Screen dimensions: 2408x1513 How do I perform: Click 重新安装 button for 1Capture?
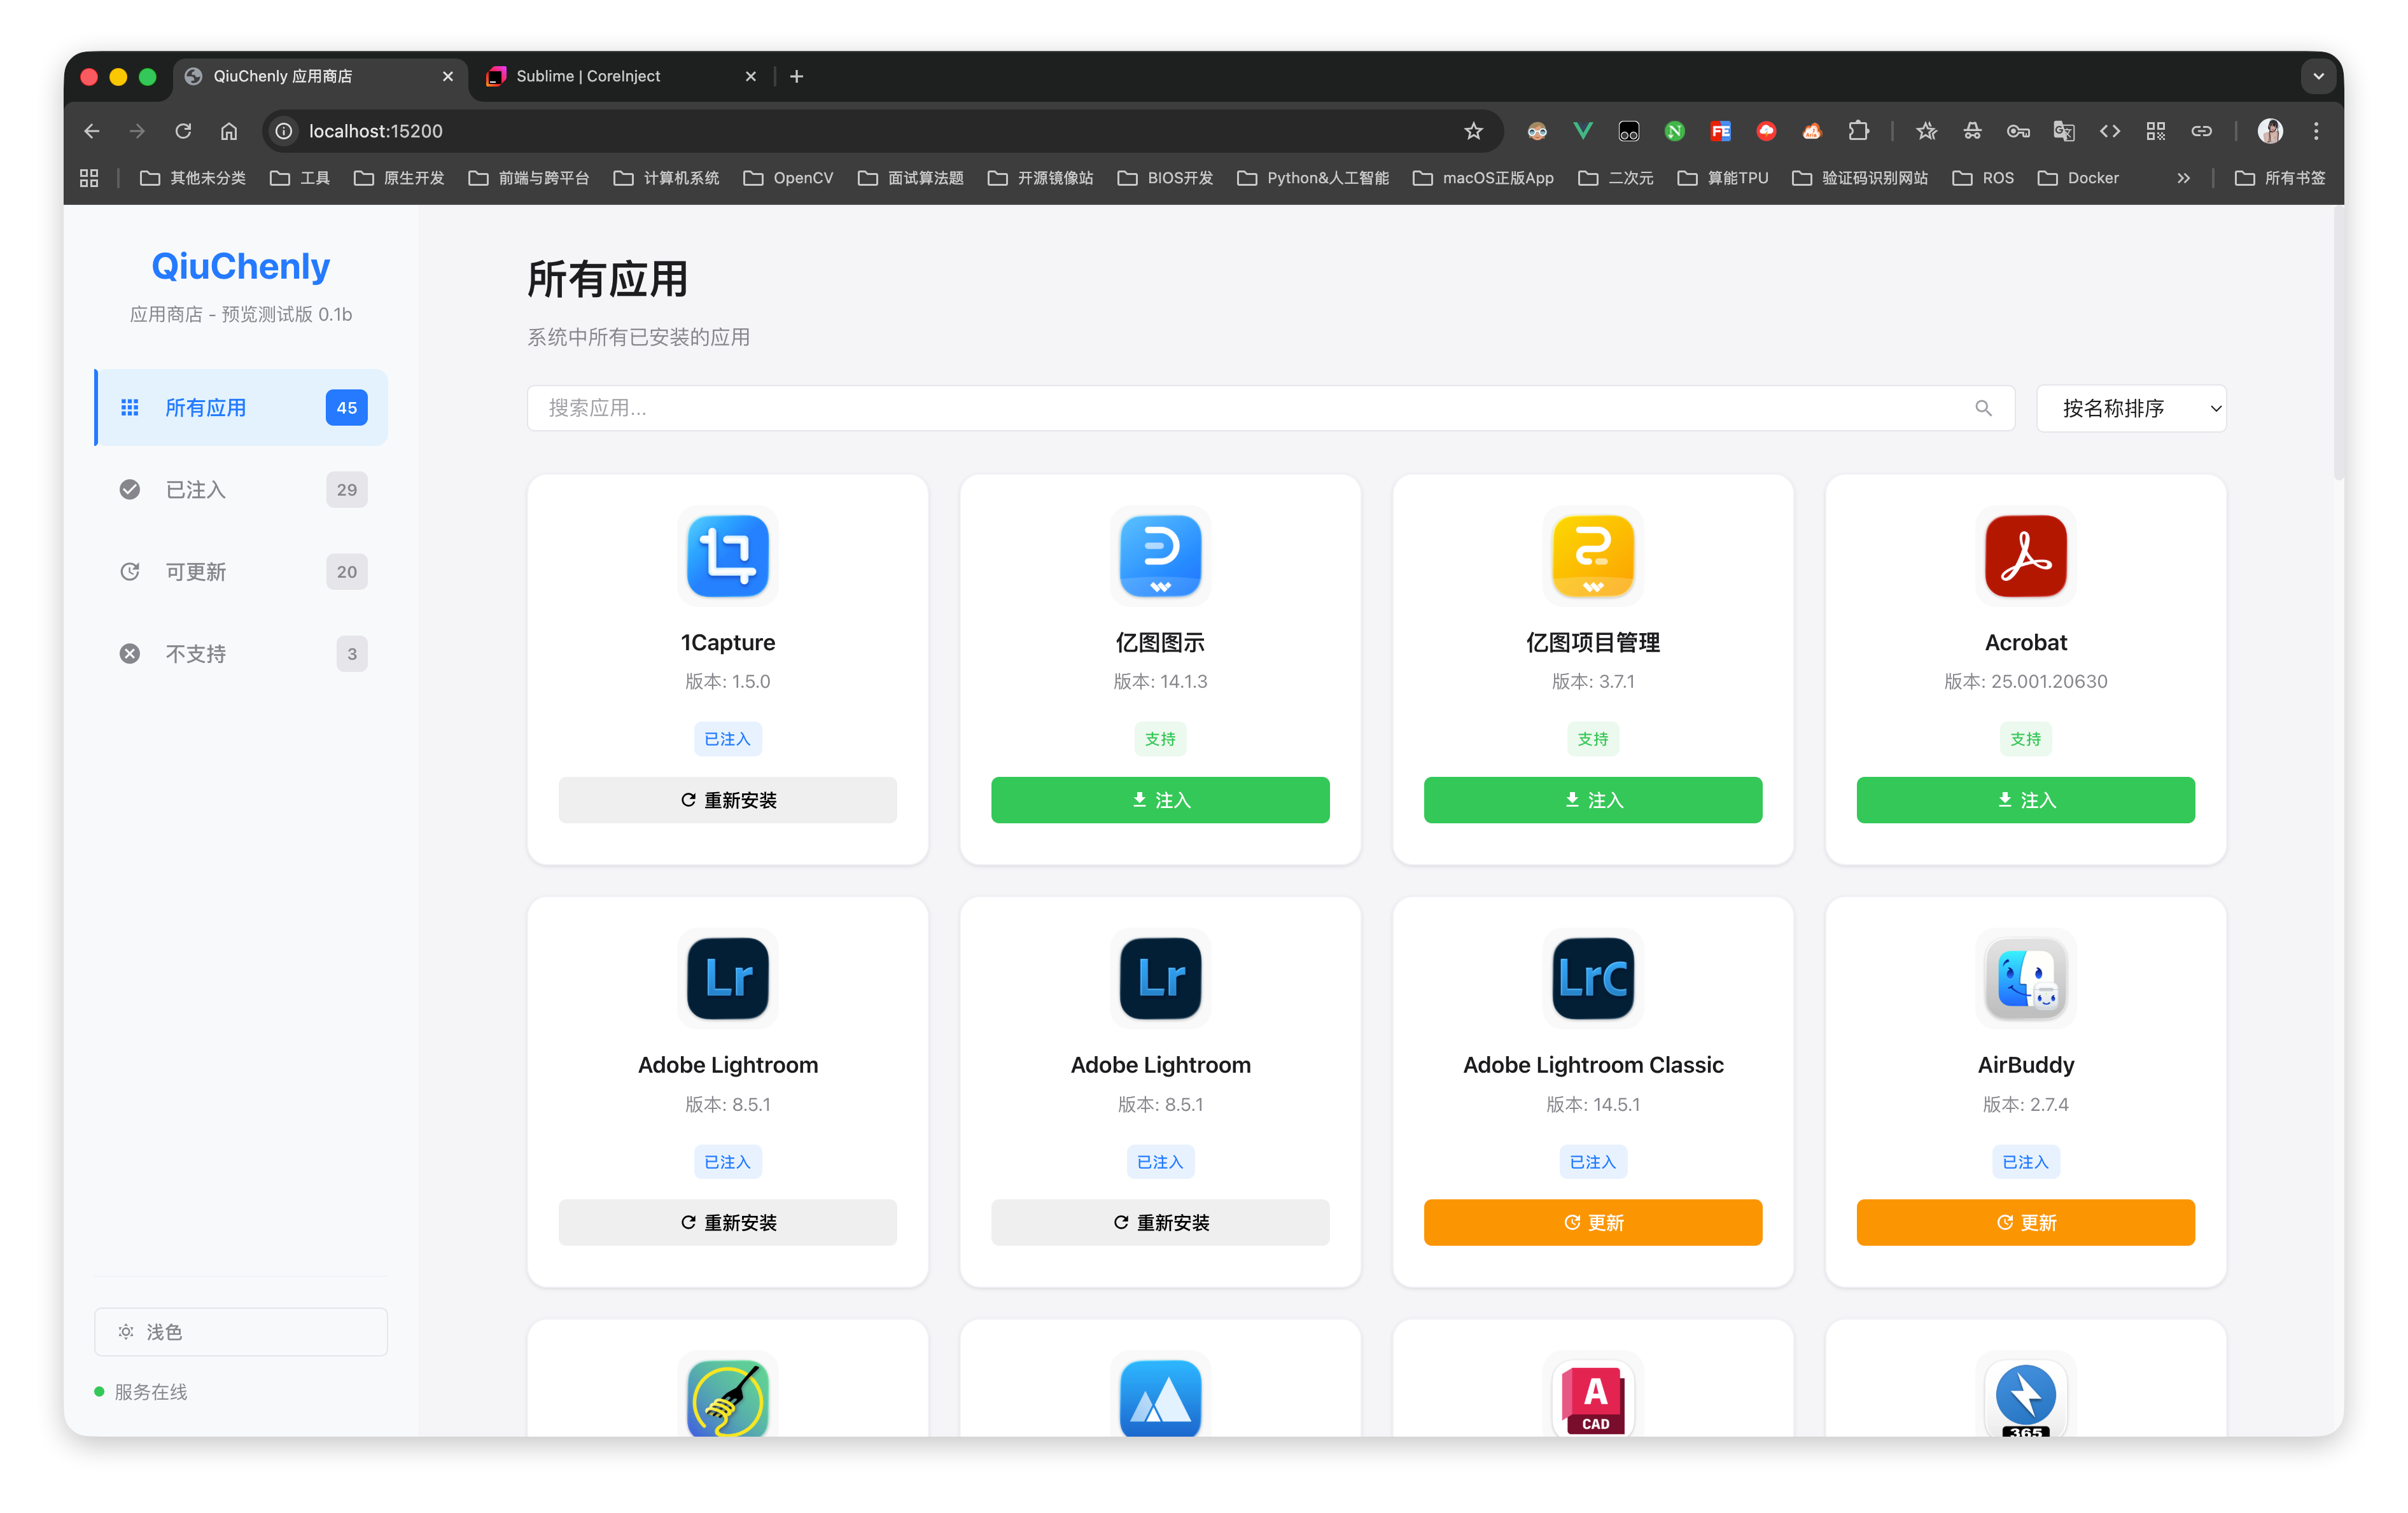point(727,800)
